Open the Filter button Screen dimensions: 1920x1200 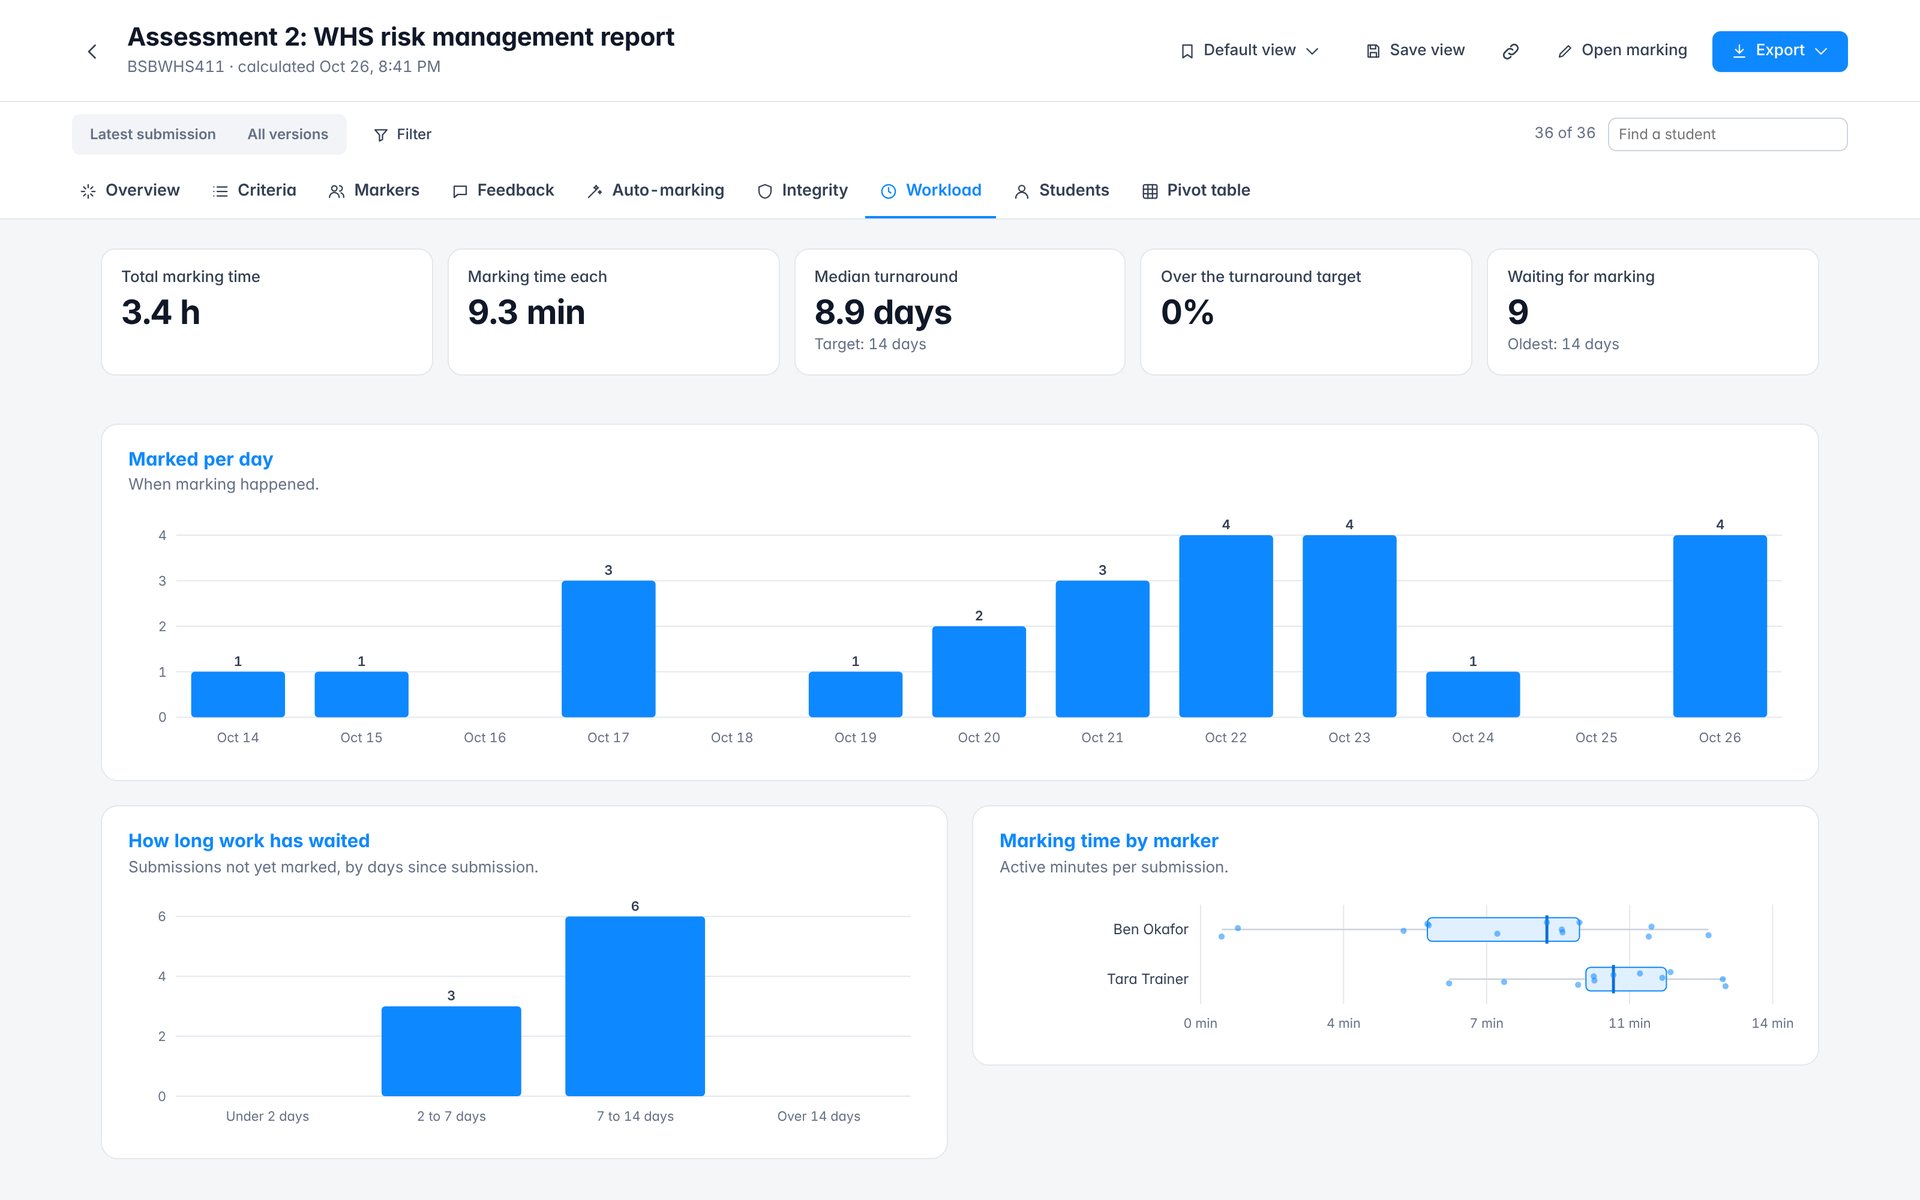click(402, 134)
